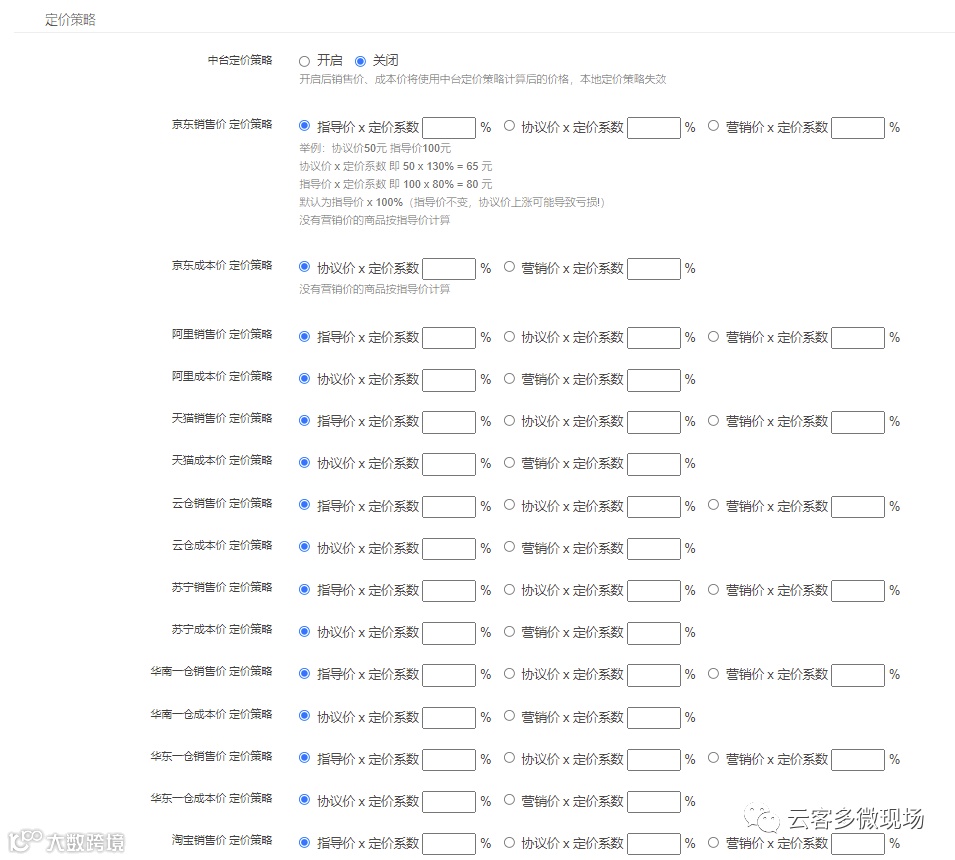Choose 营销价 radio in 苏宁成本价 row

[509, 632]
